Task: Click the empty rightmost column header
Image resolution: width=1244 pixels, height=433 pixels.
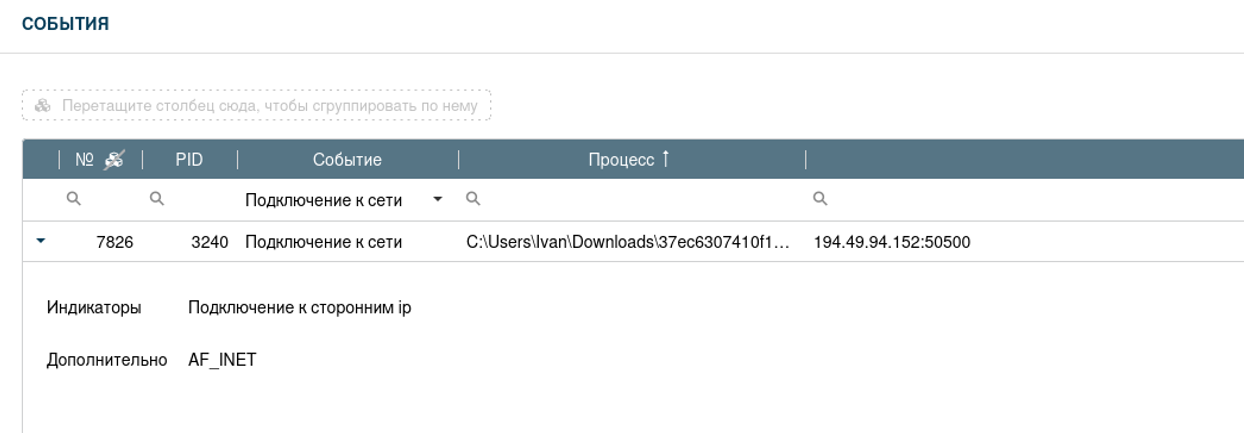Action: 1020,160
